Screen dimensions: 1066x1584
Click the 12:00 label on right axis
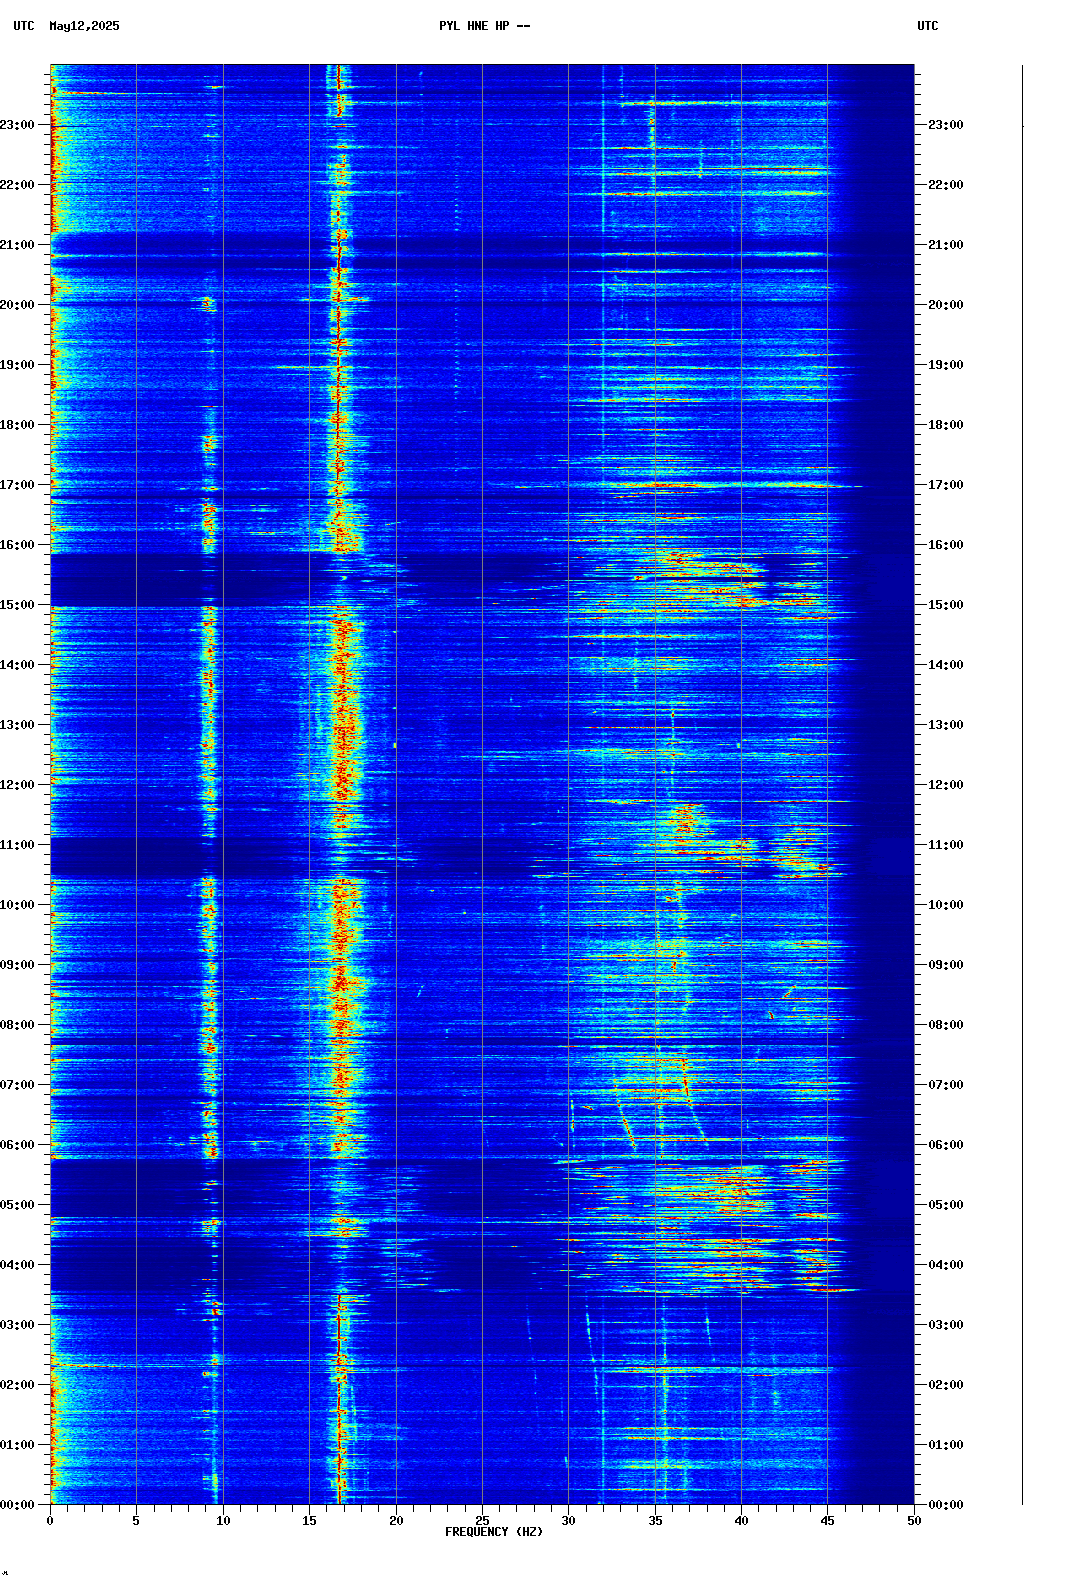(946, 785)
